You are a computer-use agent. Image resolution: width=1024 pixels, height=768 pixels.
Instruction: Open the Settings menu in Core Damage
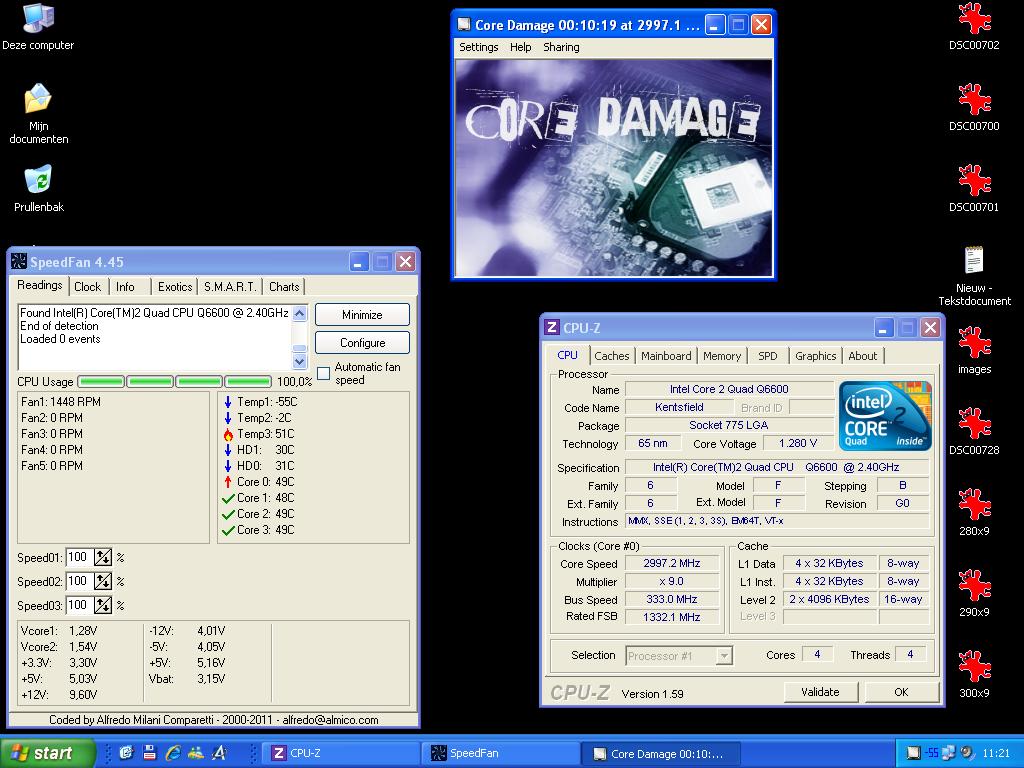coord(478,47)
